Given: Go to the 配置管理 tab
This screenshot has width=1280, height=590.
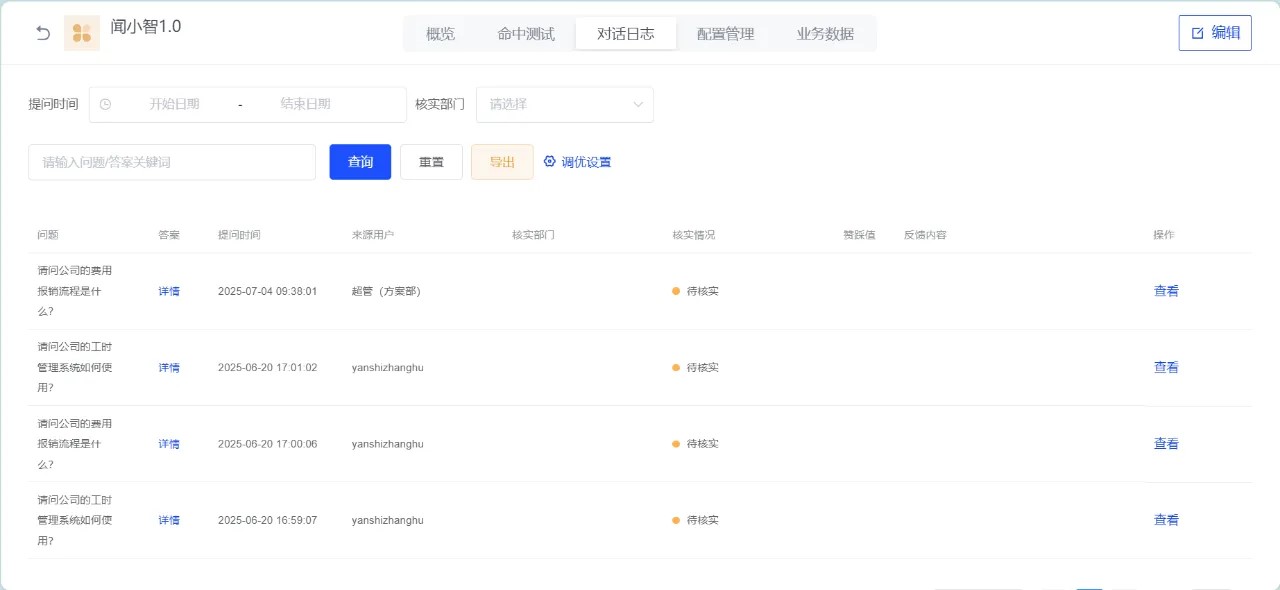Looking at the screenshot, I should [x=725, y=33].
